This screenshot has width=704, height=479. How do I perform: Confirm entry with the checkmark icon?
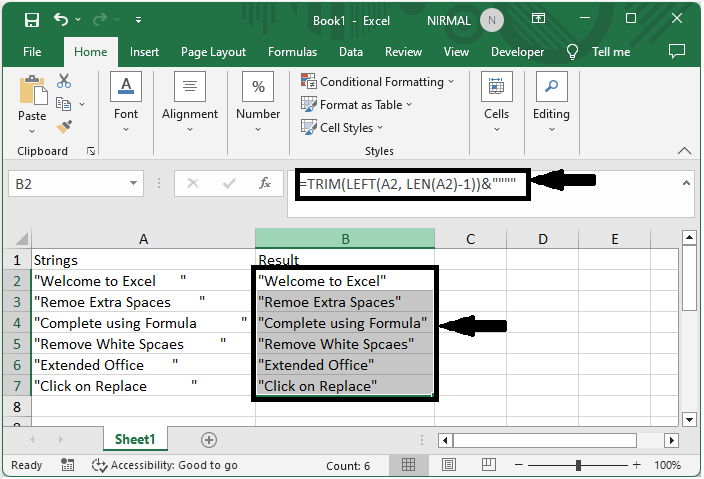(x=229, y=183)
